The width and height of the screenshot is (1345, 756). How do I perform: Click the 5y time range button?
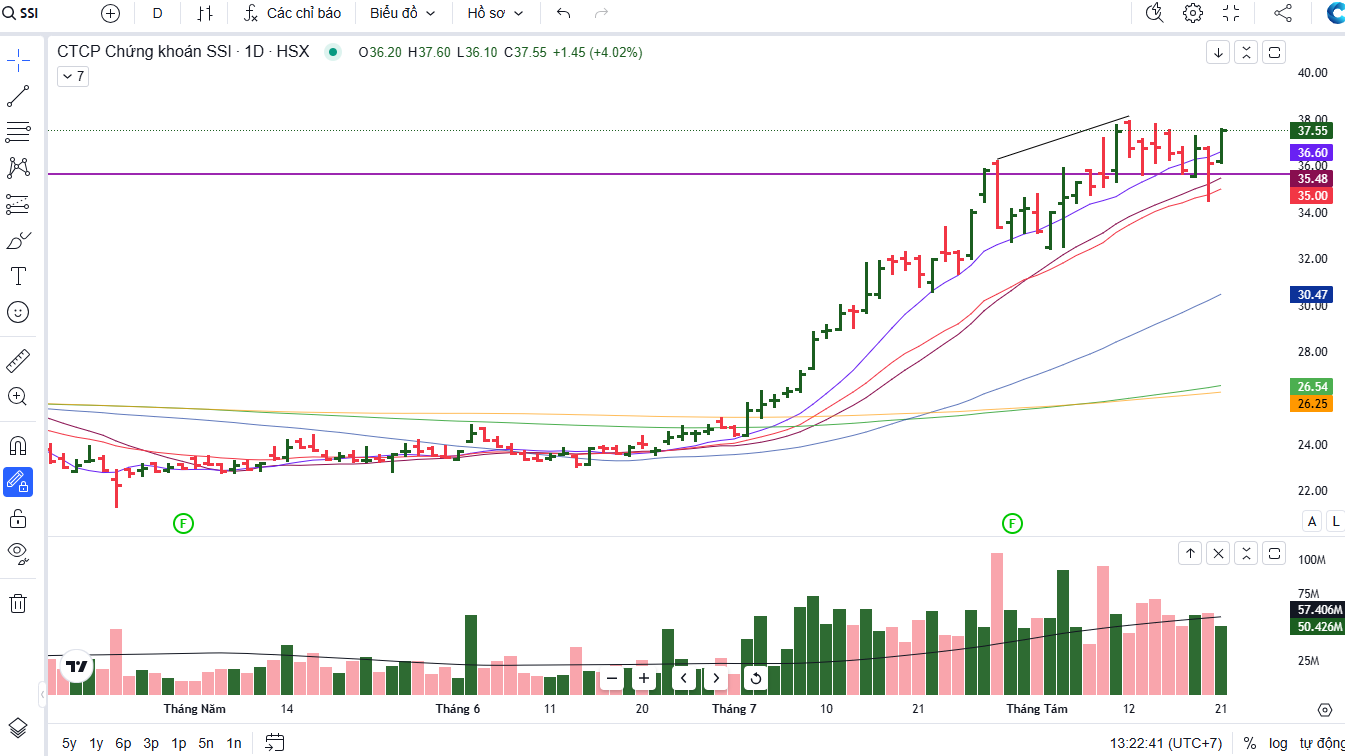69,743
